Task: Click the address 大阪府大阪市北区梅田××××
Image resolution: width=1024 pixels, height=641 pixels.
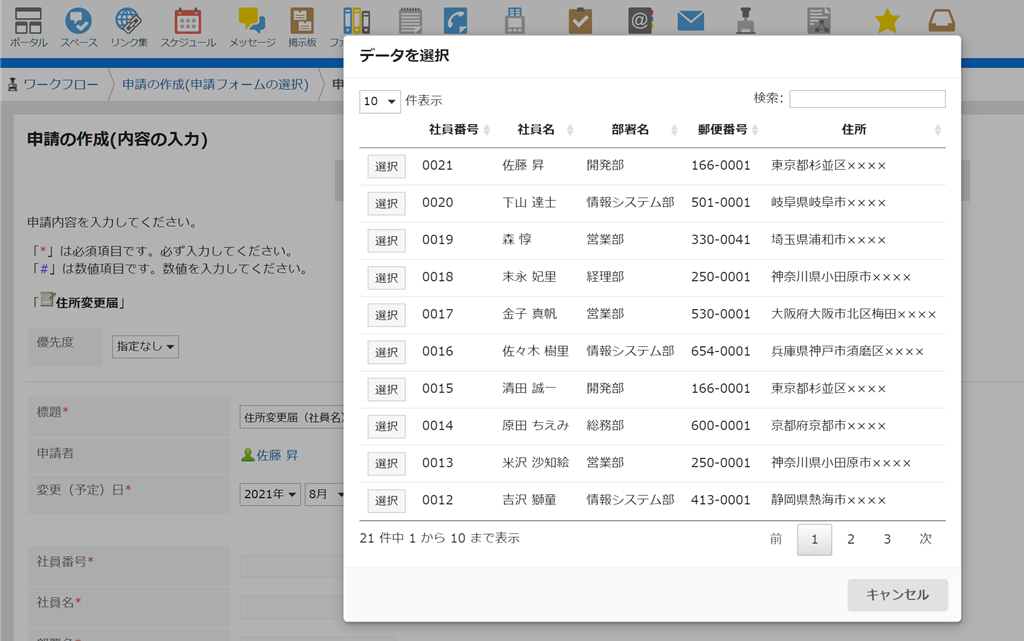Action: [x=854, y=315]
